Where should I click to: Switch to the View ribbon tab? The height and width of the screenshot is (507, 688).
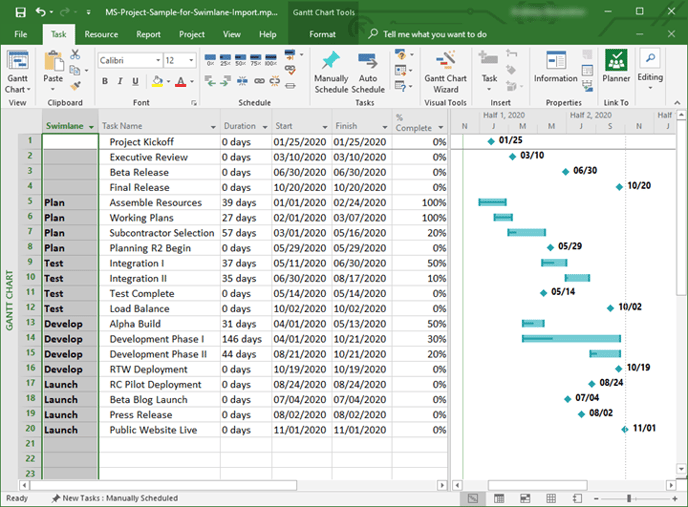(232, 34)
